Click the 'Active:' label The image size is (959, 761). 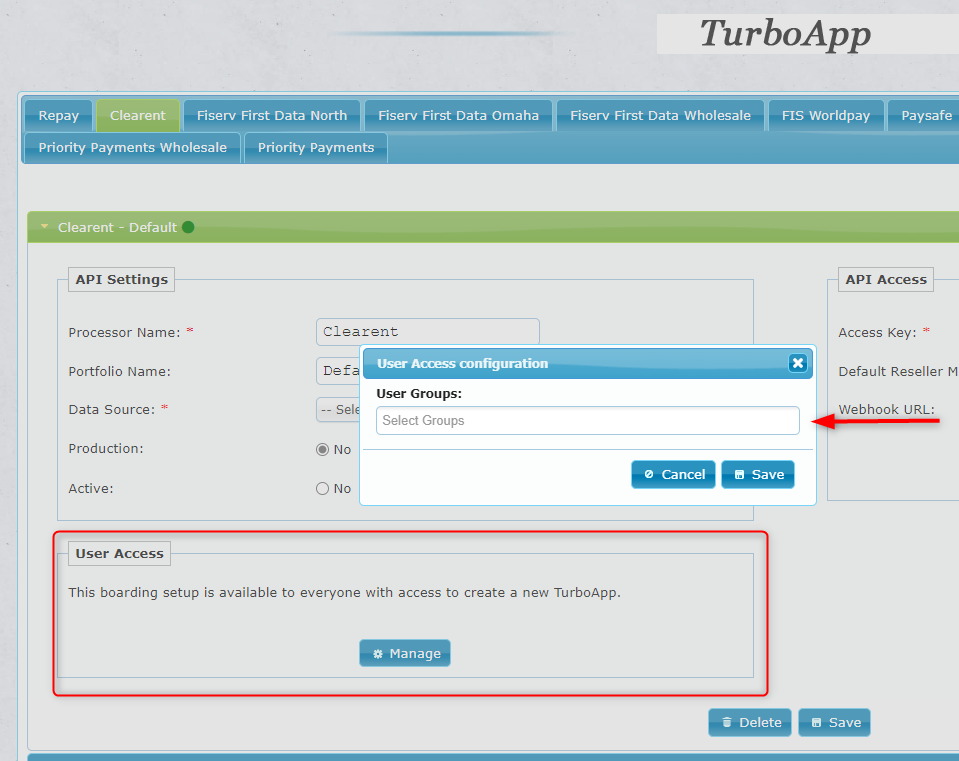(x=91, y=488)
